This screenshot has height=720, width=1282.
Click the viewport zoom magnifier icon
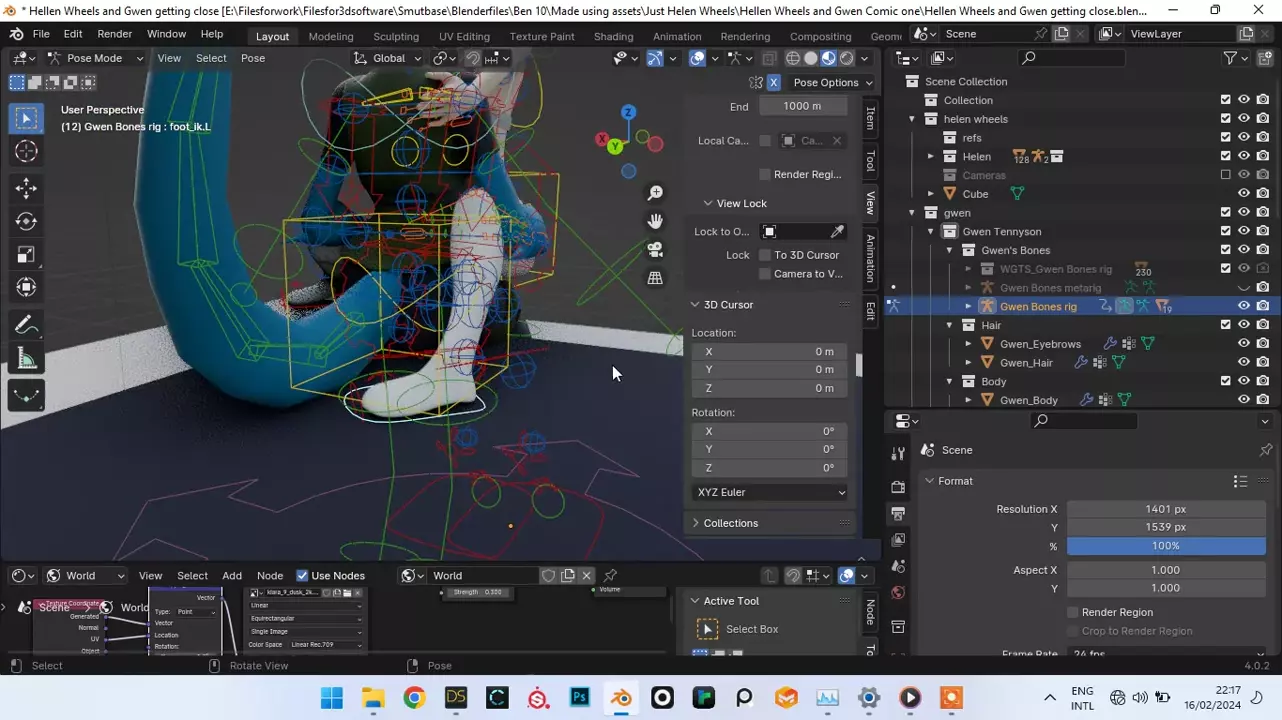pos(655,193)
